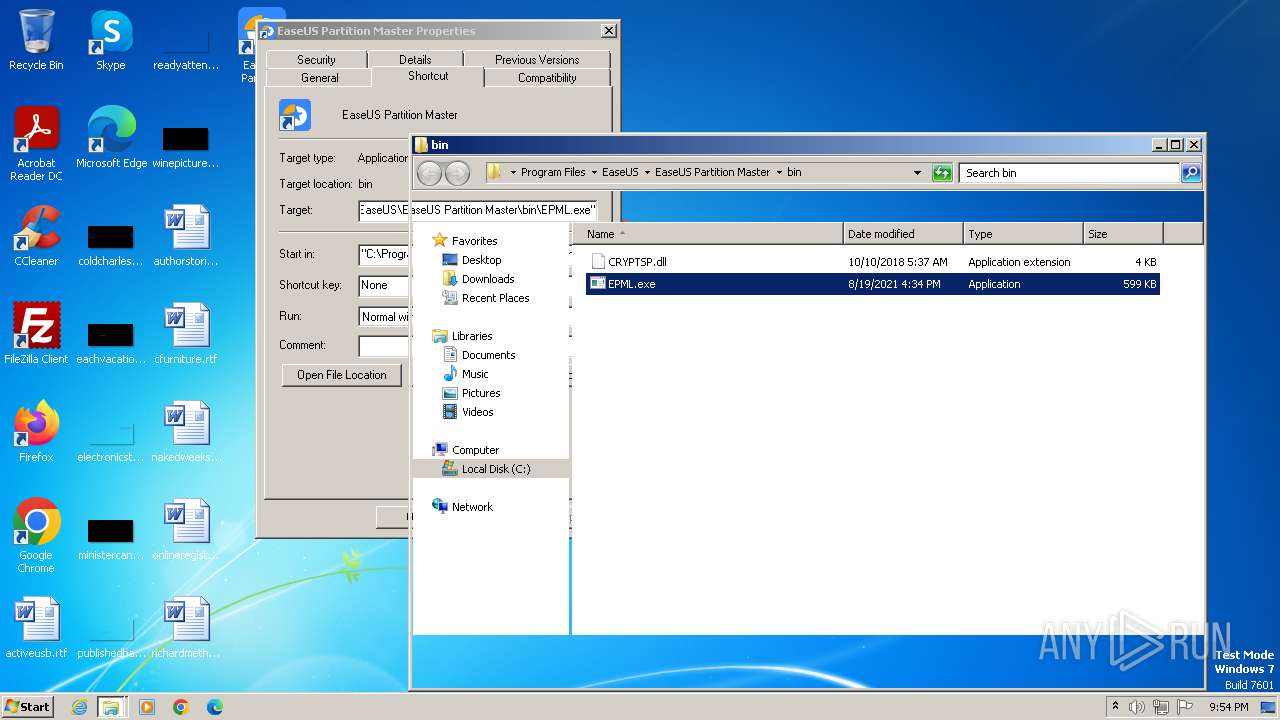The height and width of the screenshot is (720, 1280).
Task: Open Windows Media Player from the taskbar
Action: click(x=147, y=707)
